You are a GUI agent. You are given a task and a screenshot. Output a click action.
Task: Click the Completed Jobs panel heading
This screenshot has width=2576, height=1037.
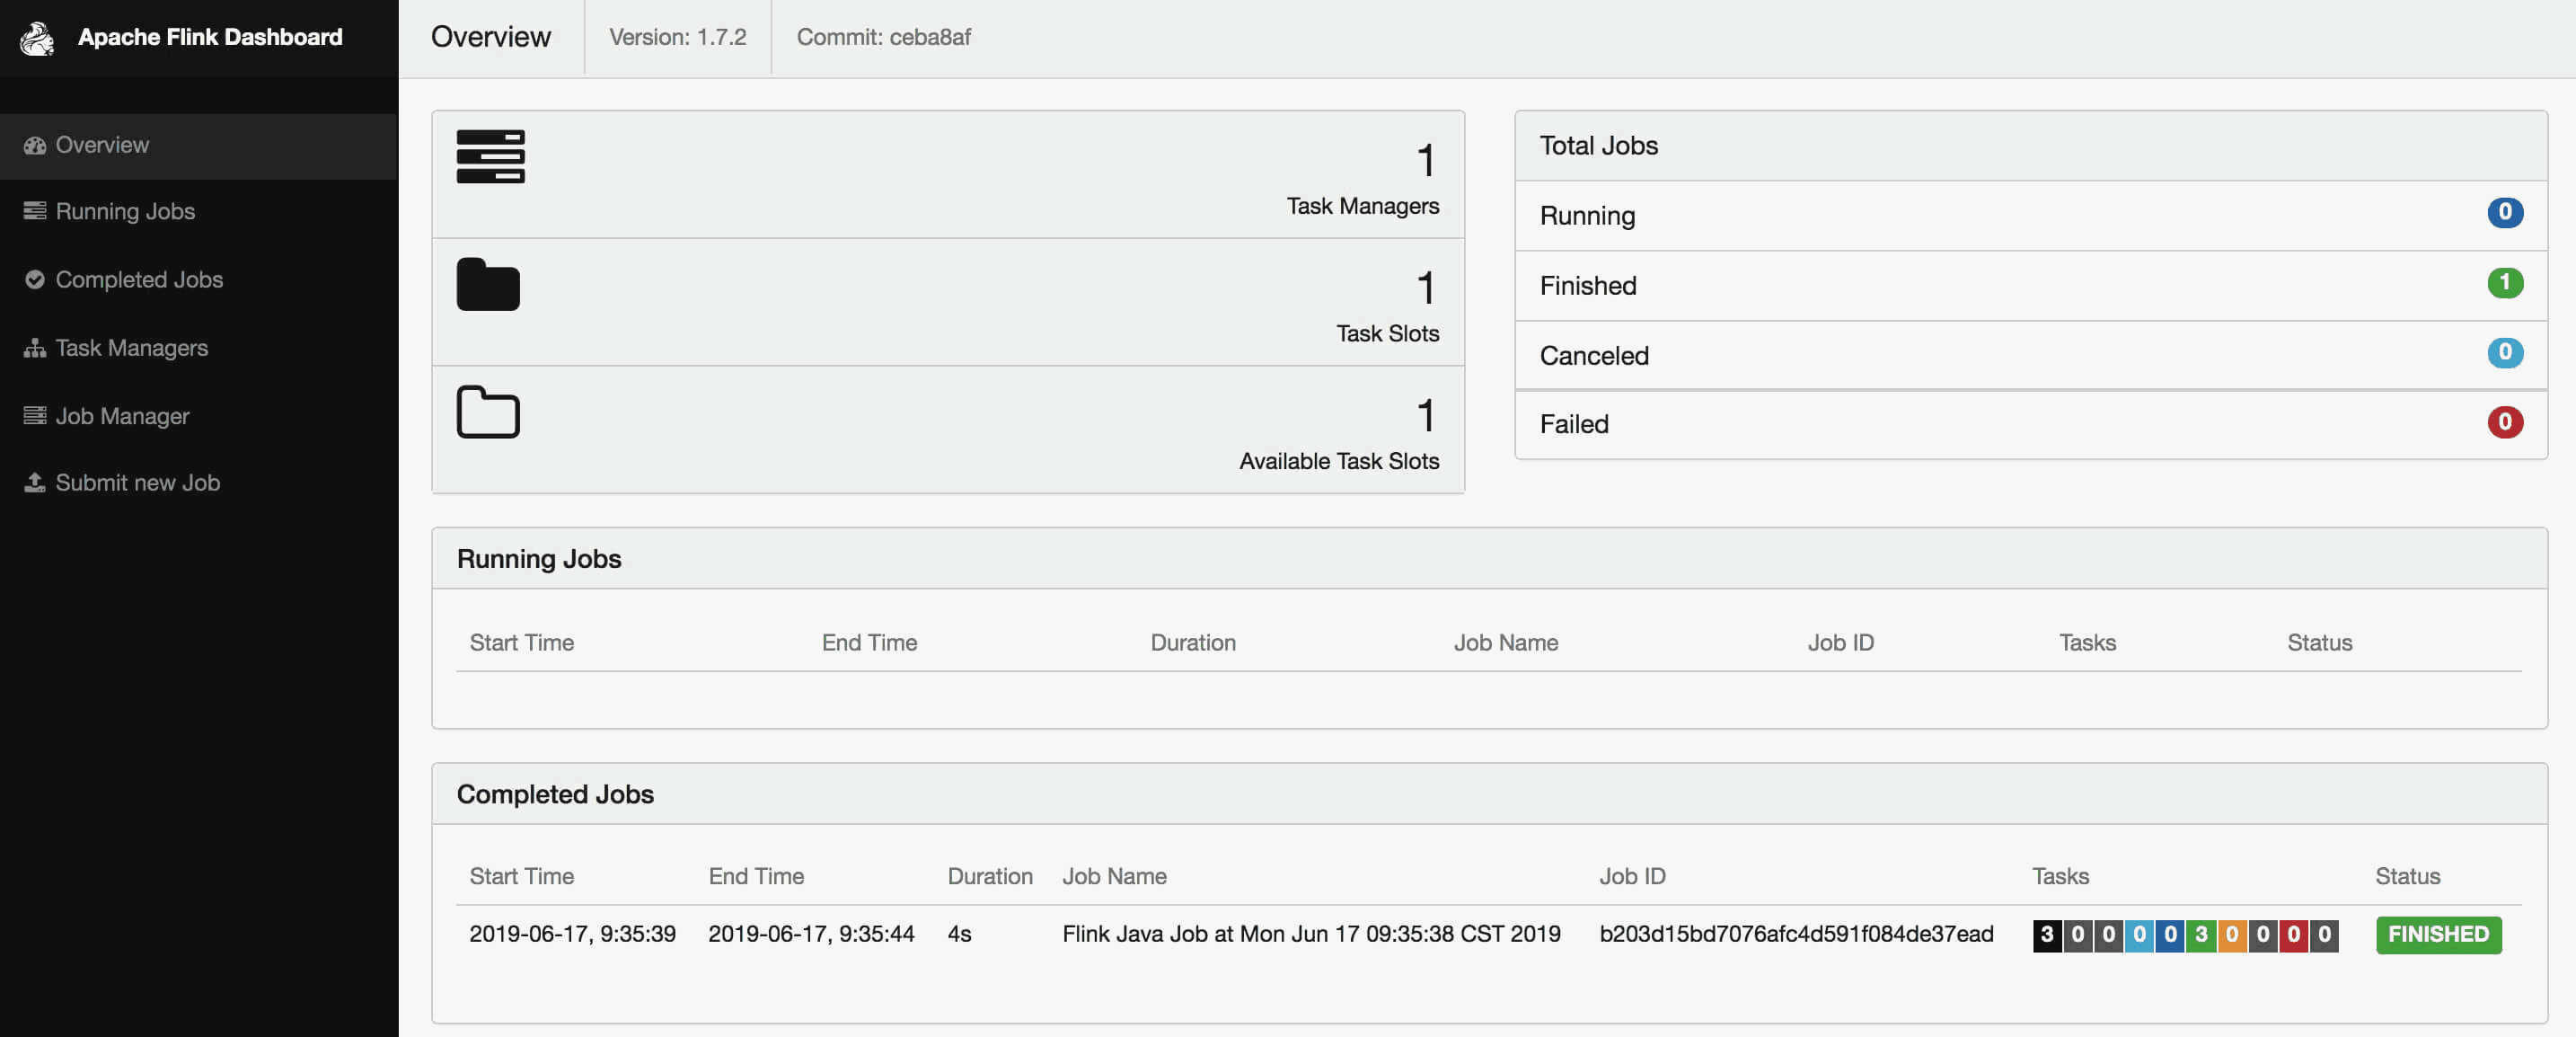point(555,794)
